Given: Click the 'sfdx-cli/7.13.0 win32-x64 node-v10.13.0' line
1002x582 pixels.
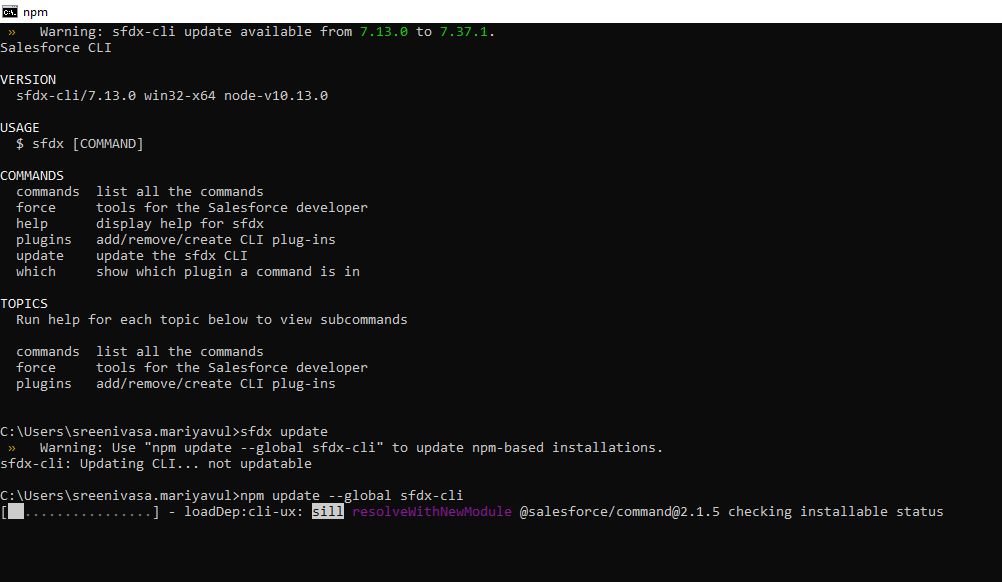Looking at the screenshot, I should pyautogui.click(x=172, y=96).
